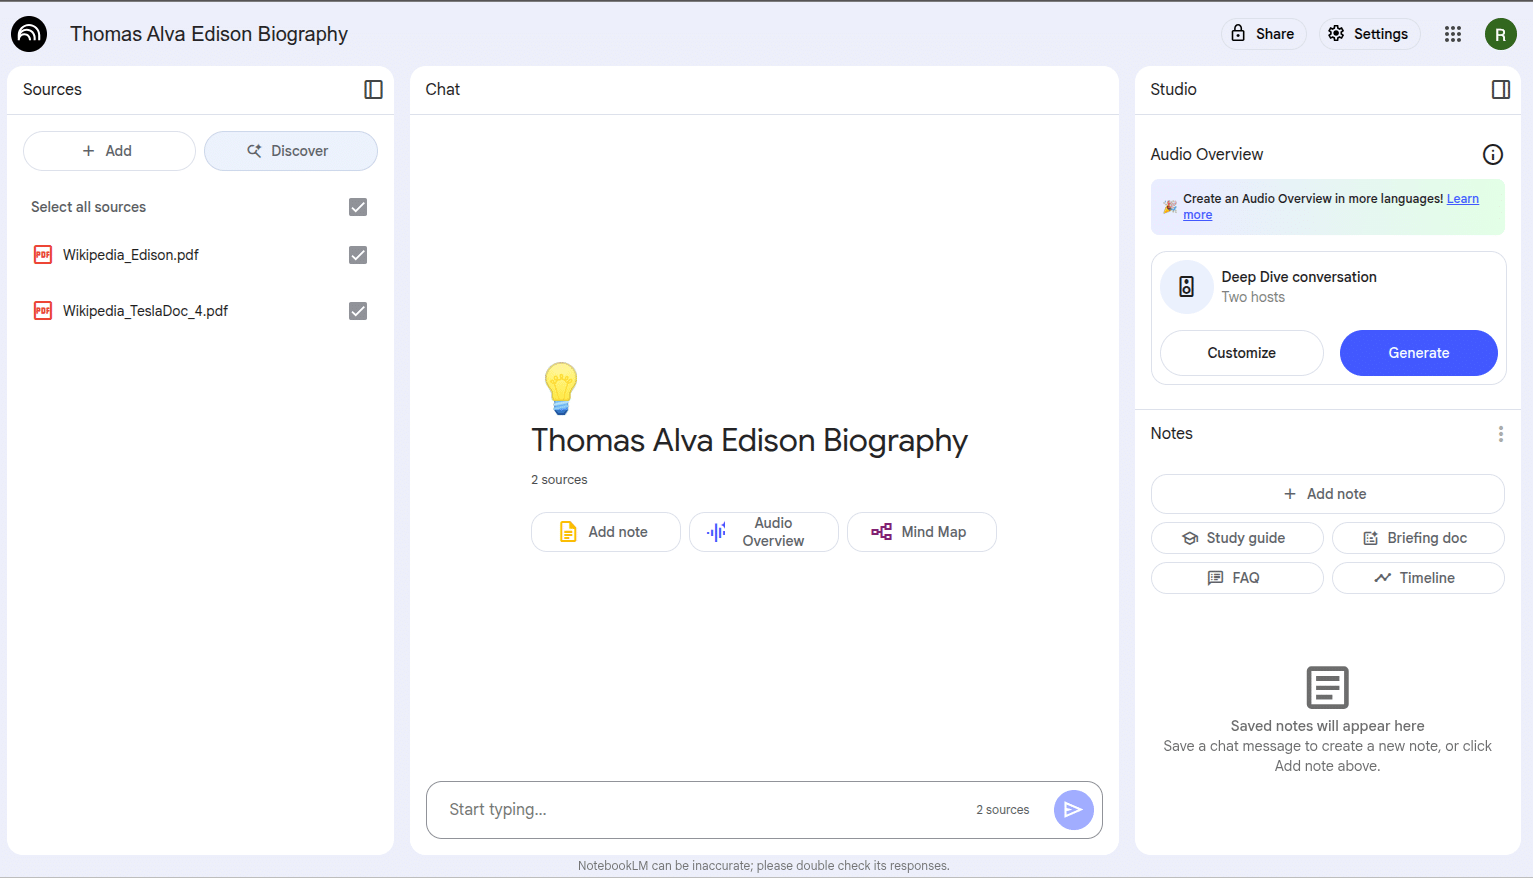Screen dimensions: 1533x878
Task: Click the Wikipedia_Edison.pdf file icon
Action: tap(43, 255)
